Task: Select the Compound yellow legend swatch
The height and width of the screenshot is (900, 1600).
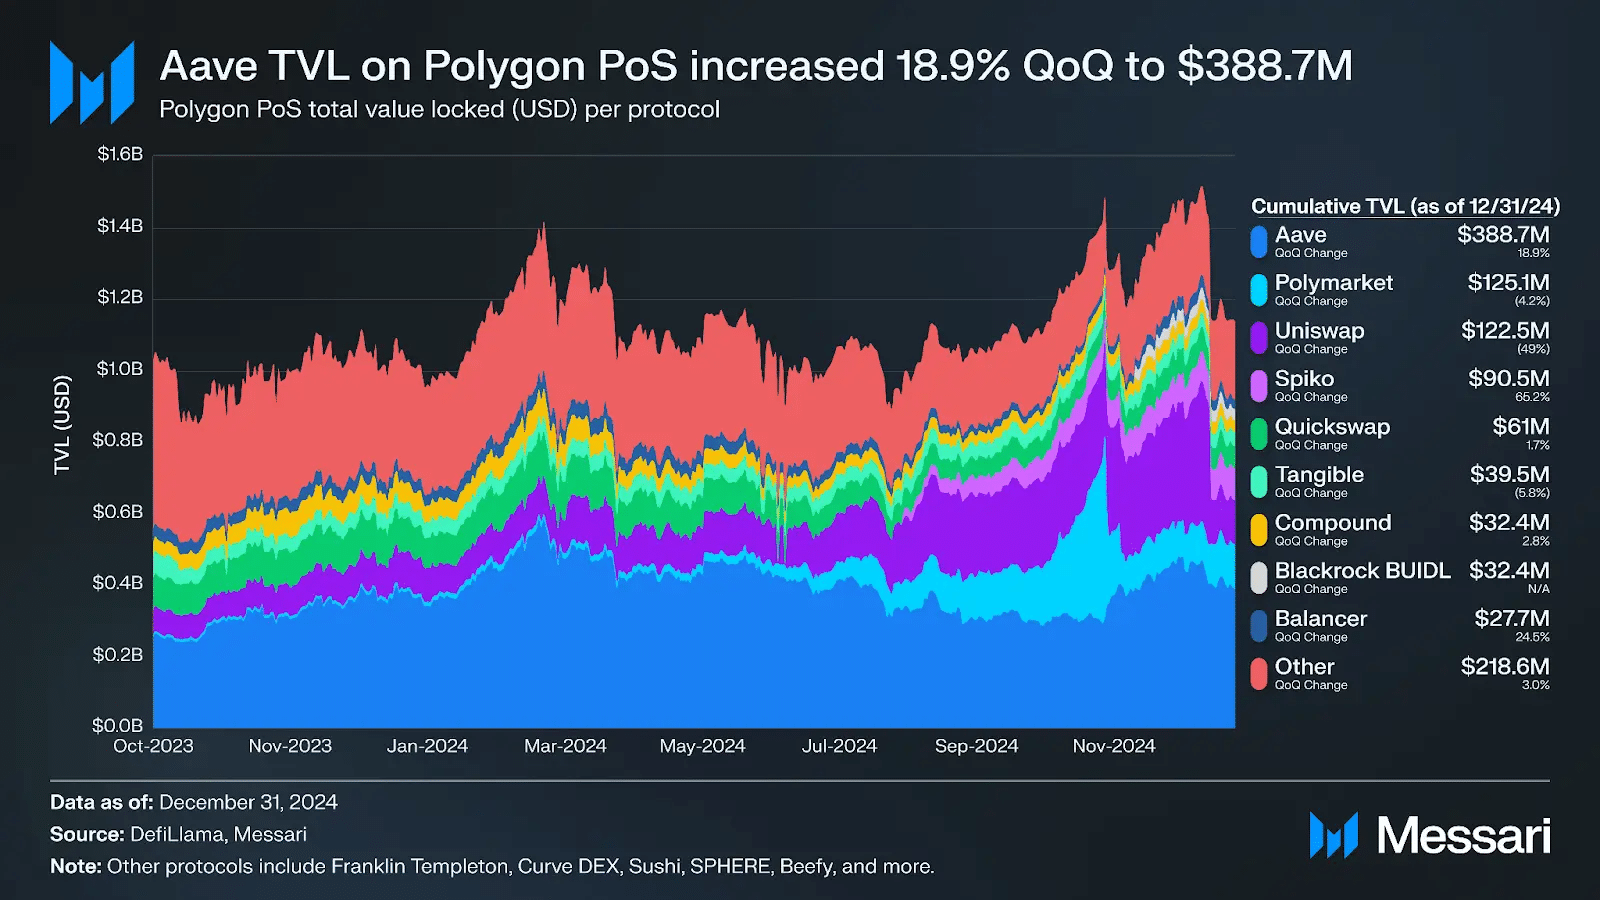Action: [1259, 530]
